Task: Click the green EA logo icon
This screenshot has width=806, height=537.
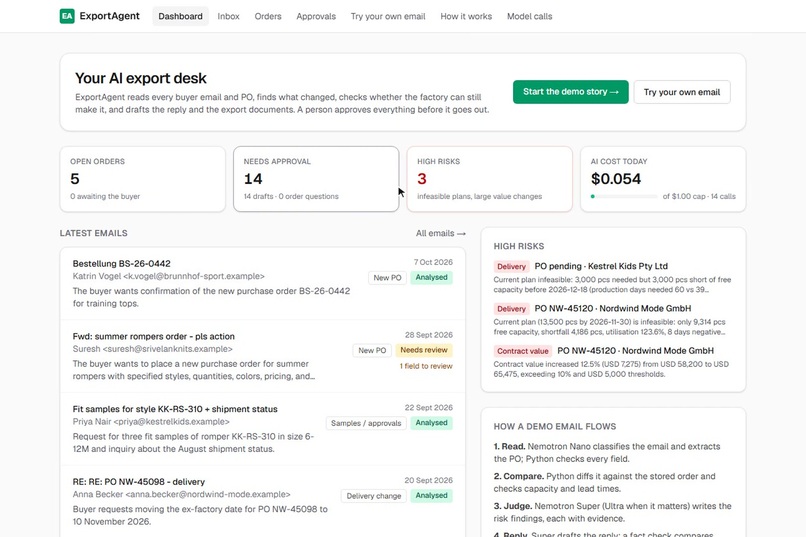Action: [67, 16]
